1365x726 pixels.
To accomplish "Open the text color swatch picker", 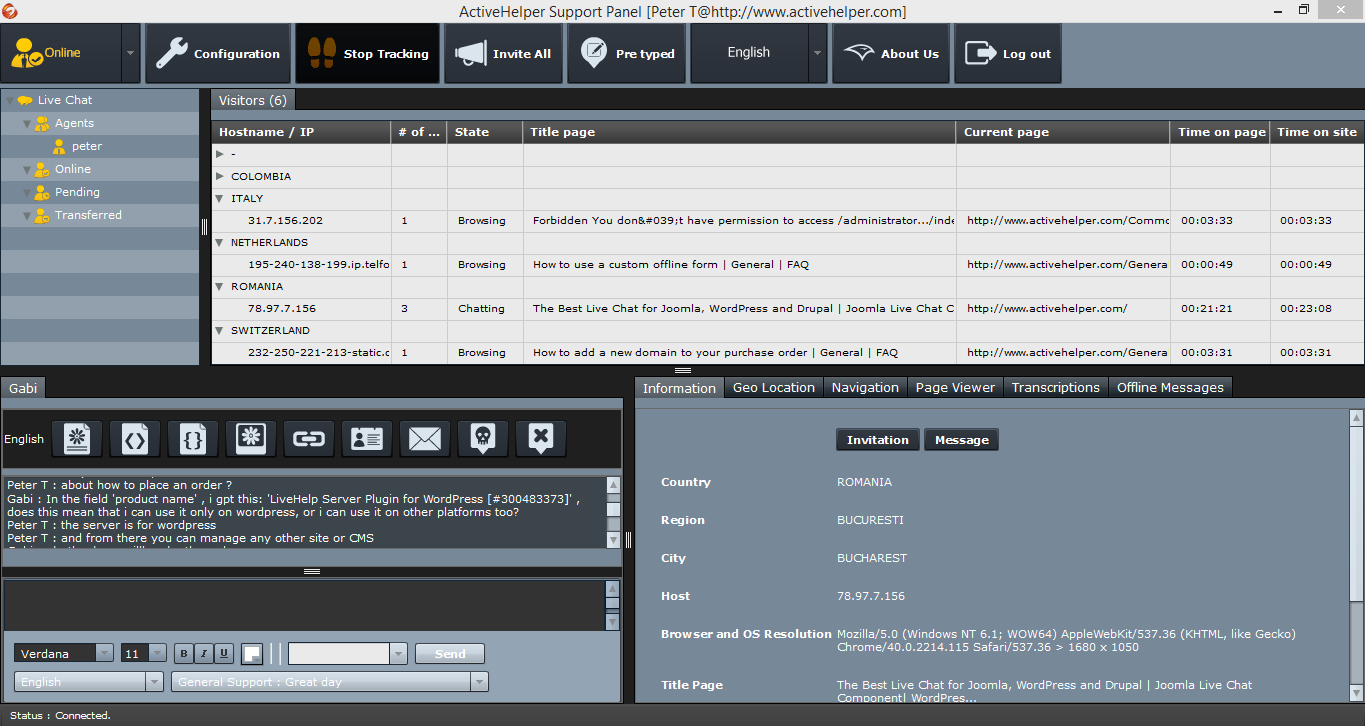I will (251, 653).
